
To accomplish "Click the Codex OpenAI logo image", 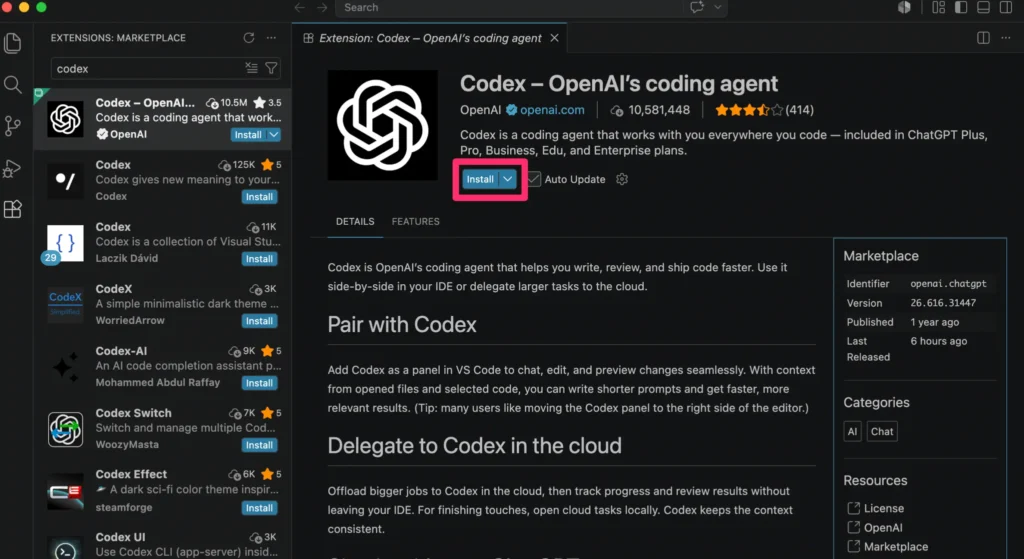I will tap(383, 125).
